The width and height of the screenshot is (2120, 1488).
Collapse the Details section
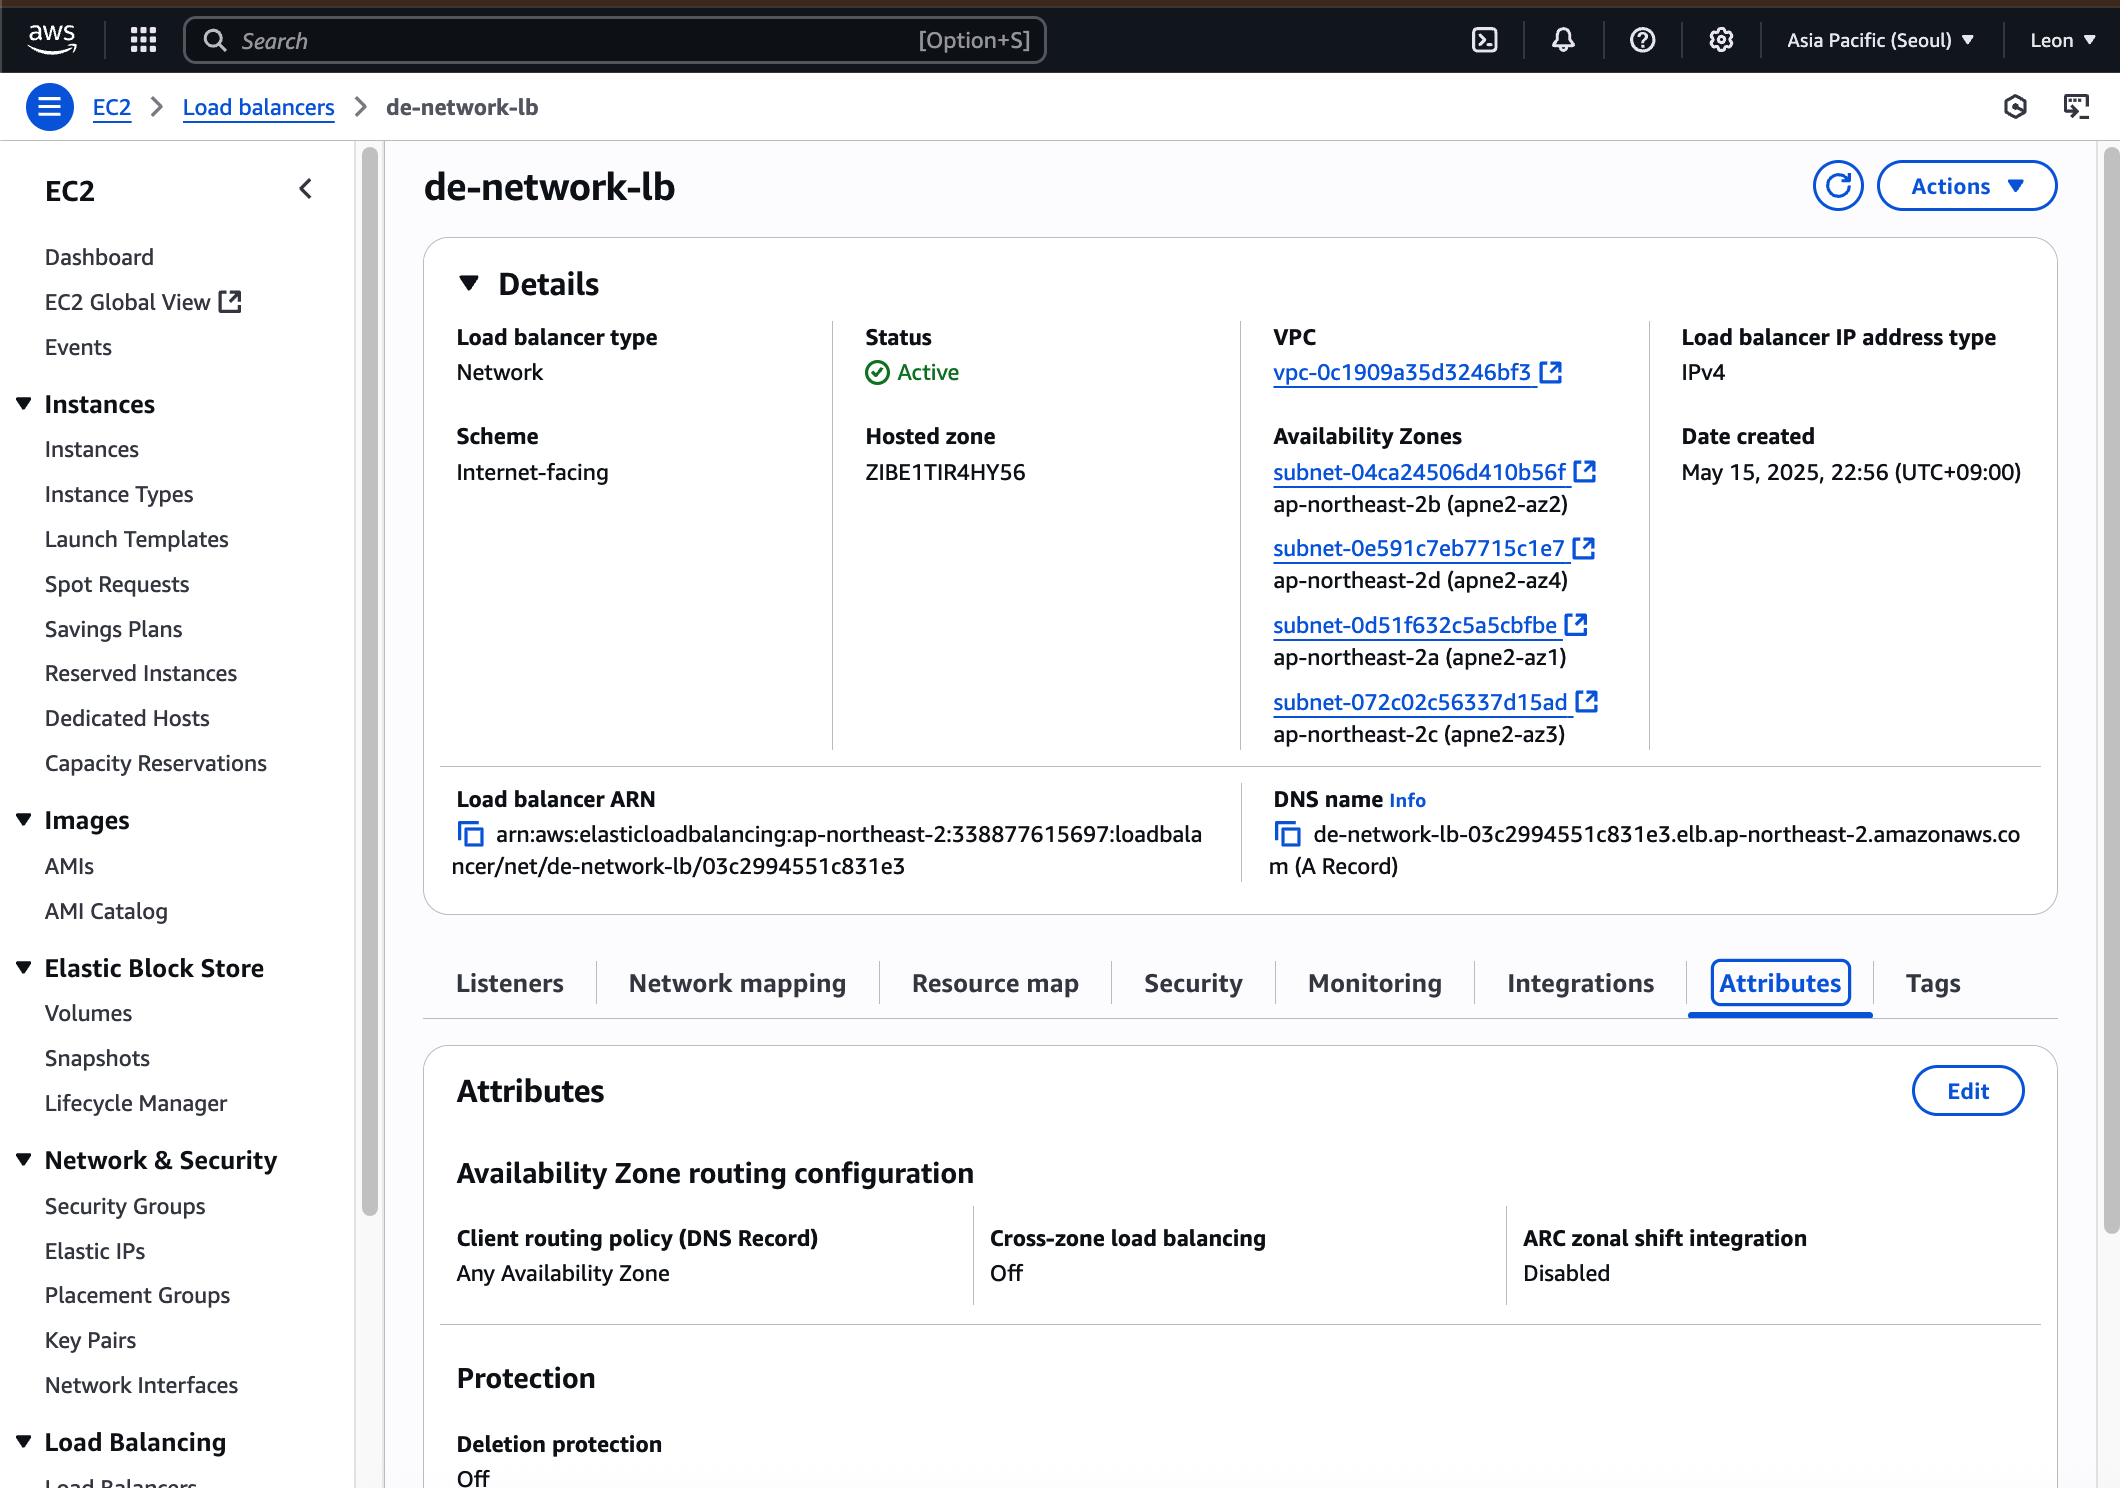click(469, 284)
